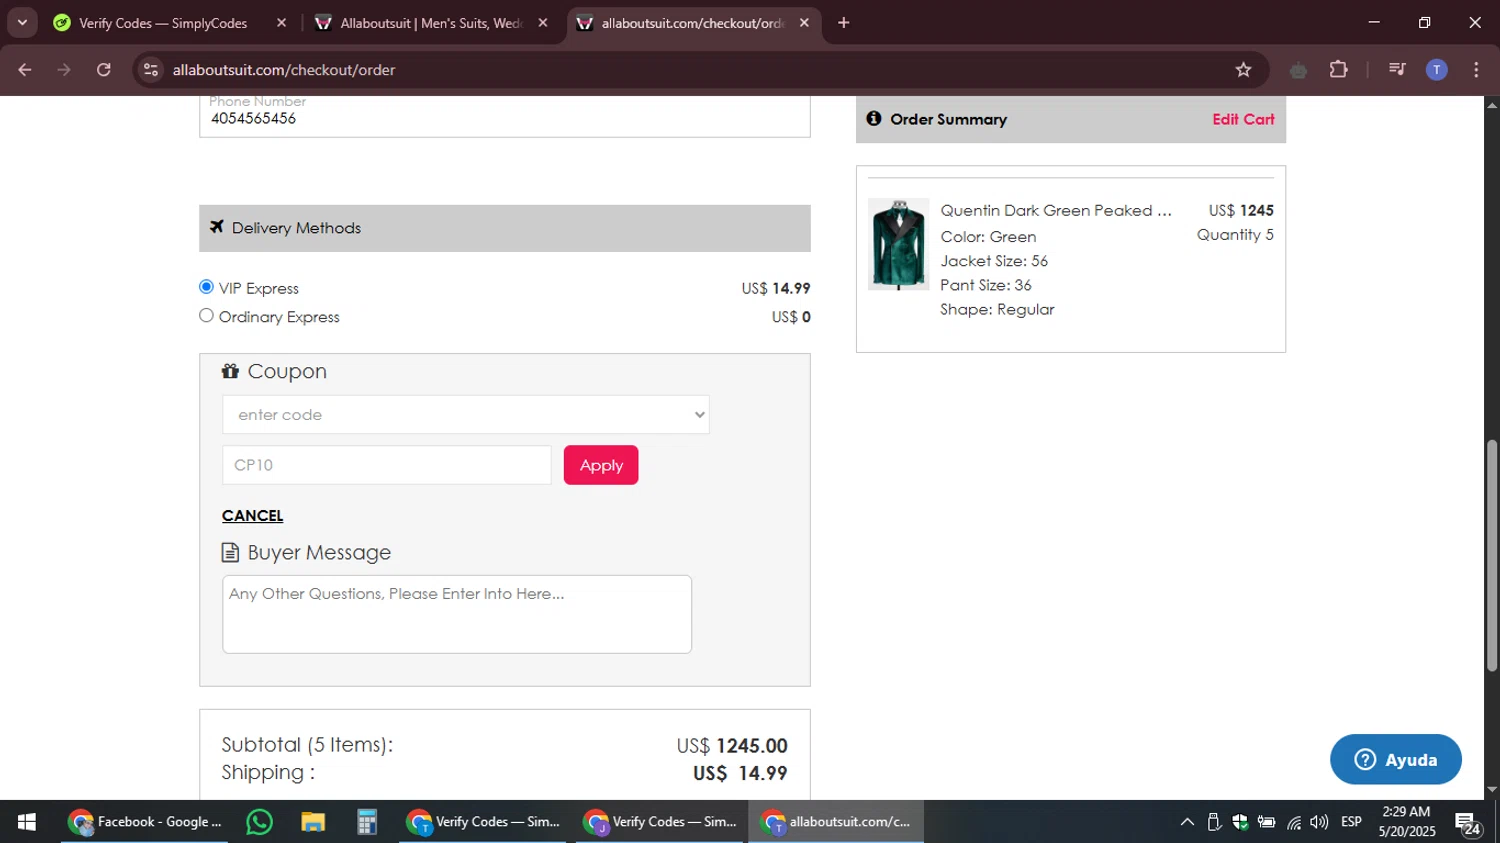The image size is (1500, 843).
Task: Open the Ayuda help widget
Action: [x=1395, y=760]
